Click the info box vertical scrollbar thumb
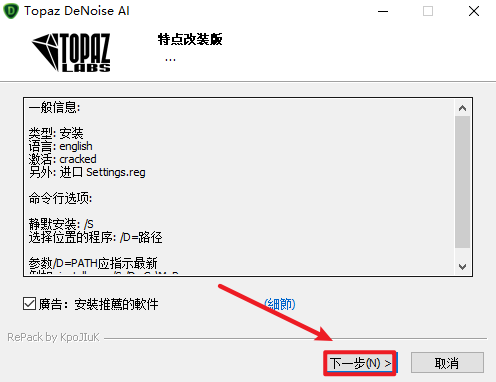Screen dimensions: 496x382 tap(462, 182)
